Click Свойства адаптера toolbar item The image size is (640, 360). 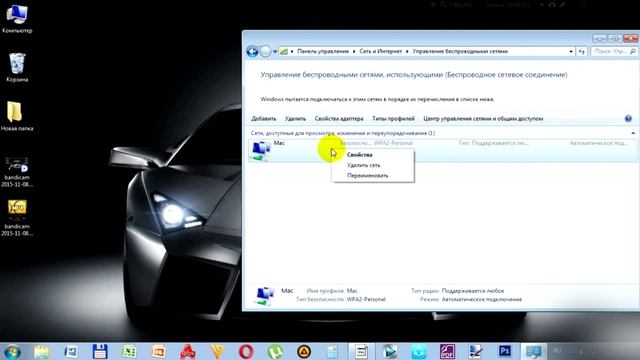tap(339, 119)
